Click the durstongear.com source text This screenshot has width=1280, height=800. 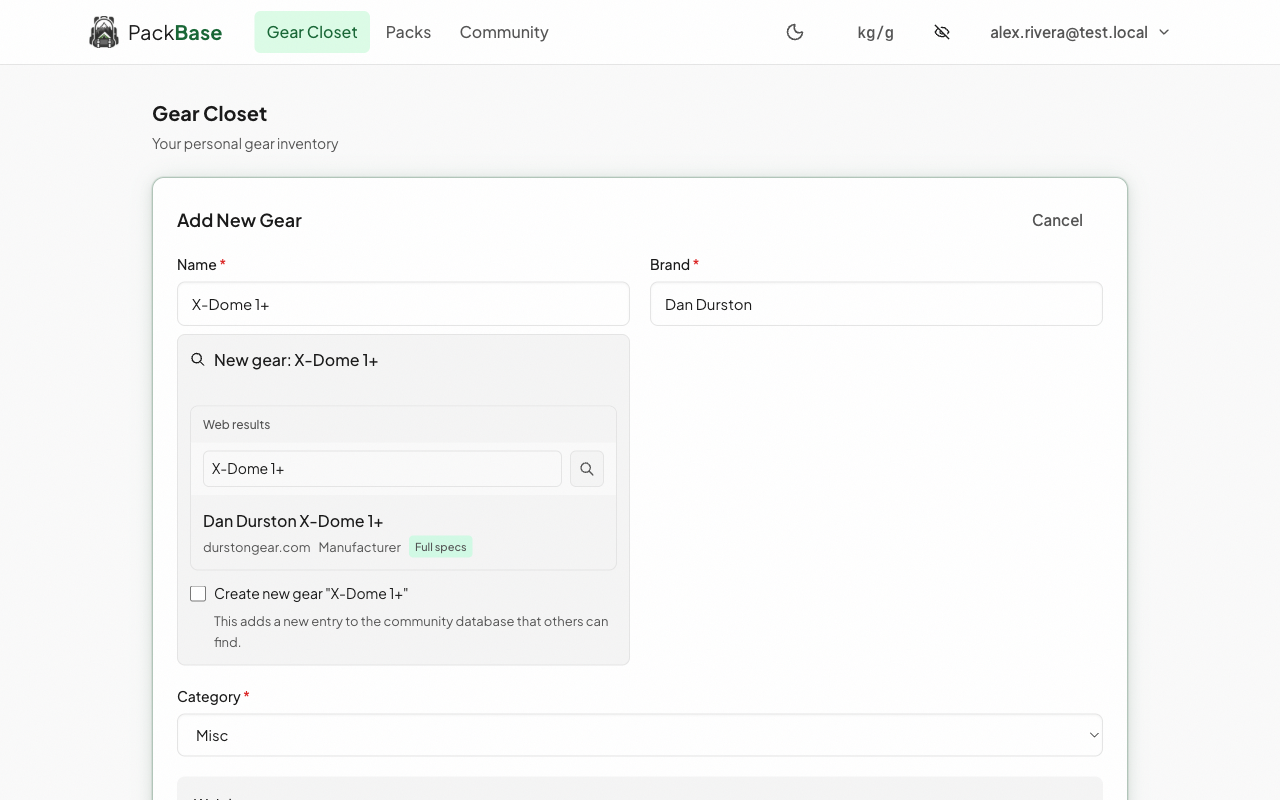[257, 547]
